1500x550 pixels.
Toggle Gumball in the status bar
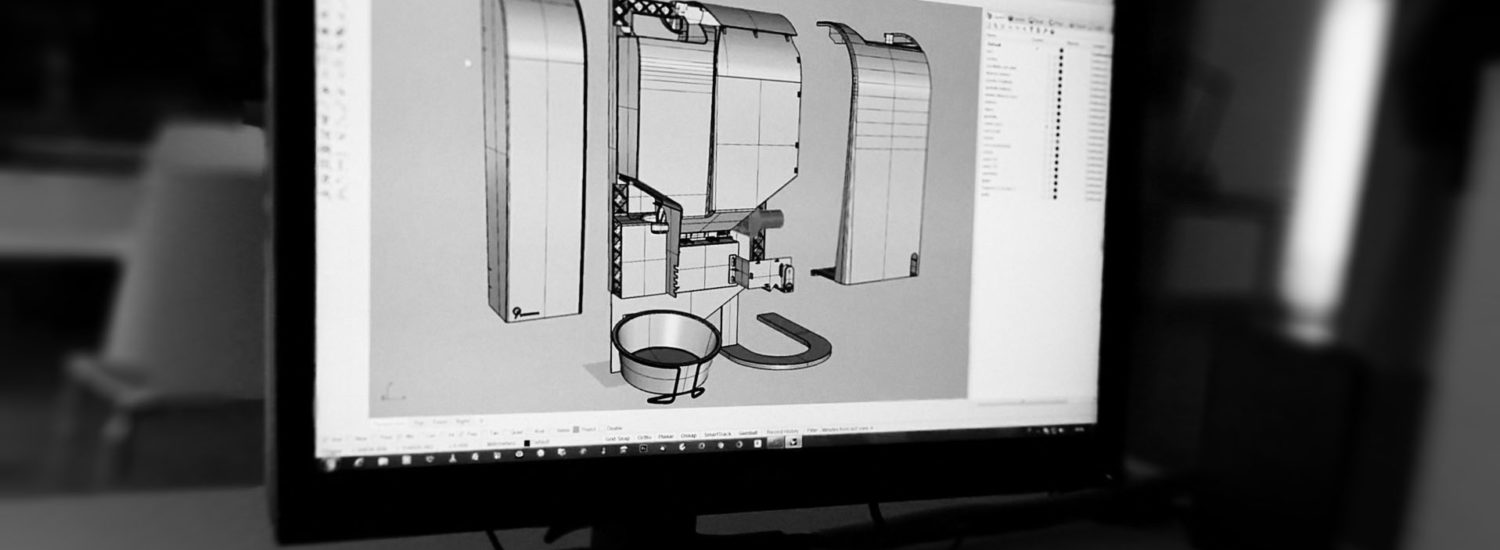tap(748, 433)
